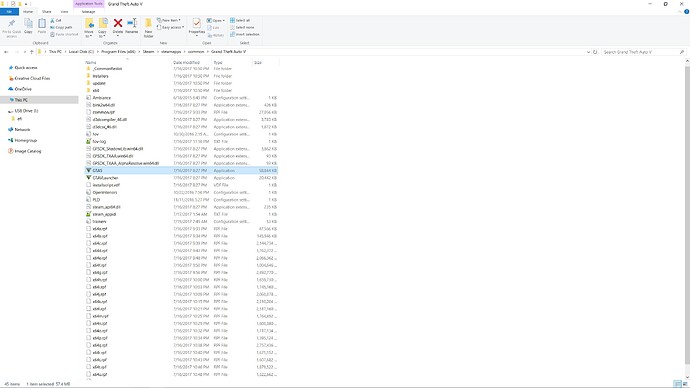Image resolution: width=690 pixels, height=388 pixels.
Task: Open address bar history dropdown arrow
Action: click(588, 52)
